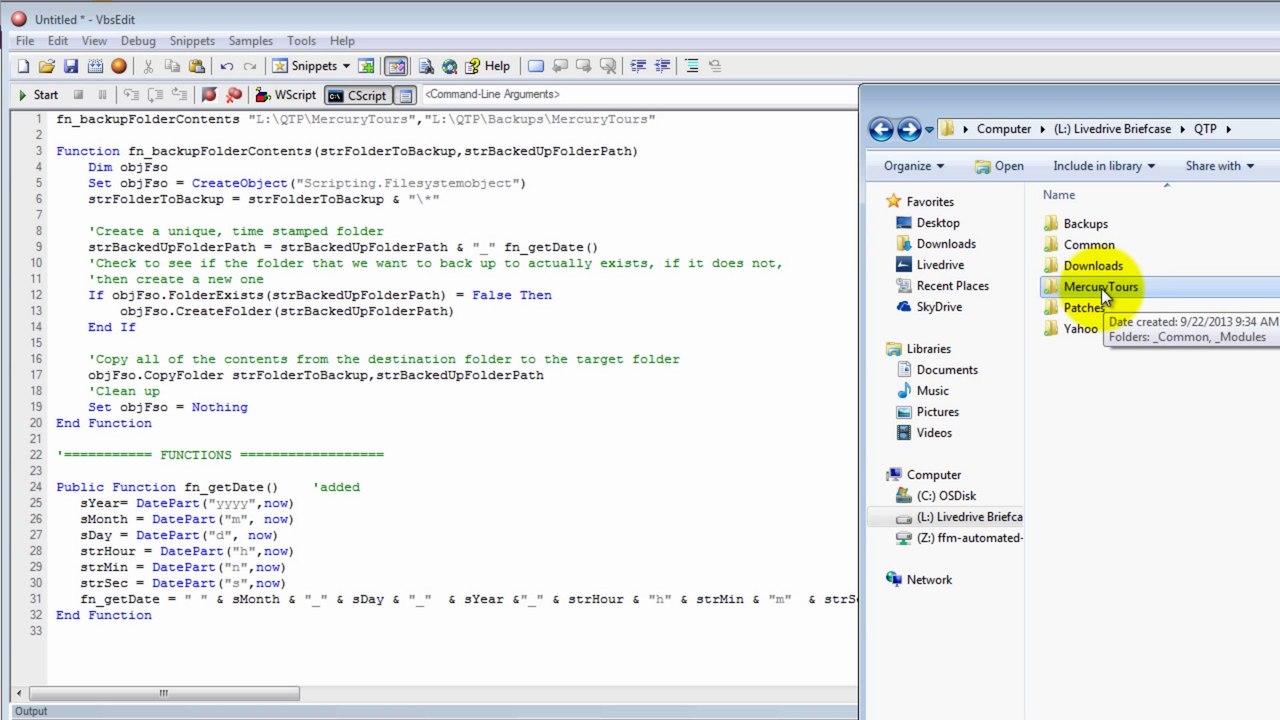1280x720 pixels.
Task: Expand the Organize dropdown
Action: 914,166
